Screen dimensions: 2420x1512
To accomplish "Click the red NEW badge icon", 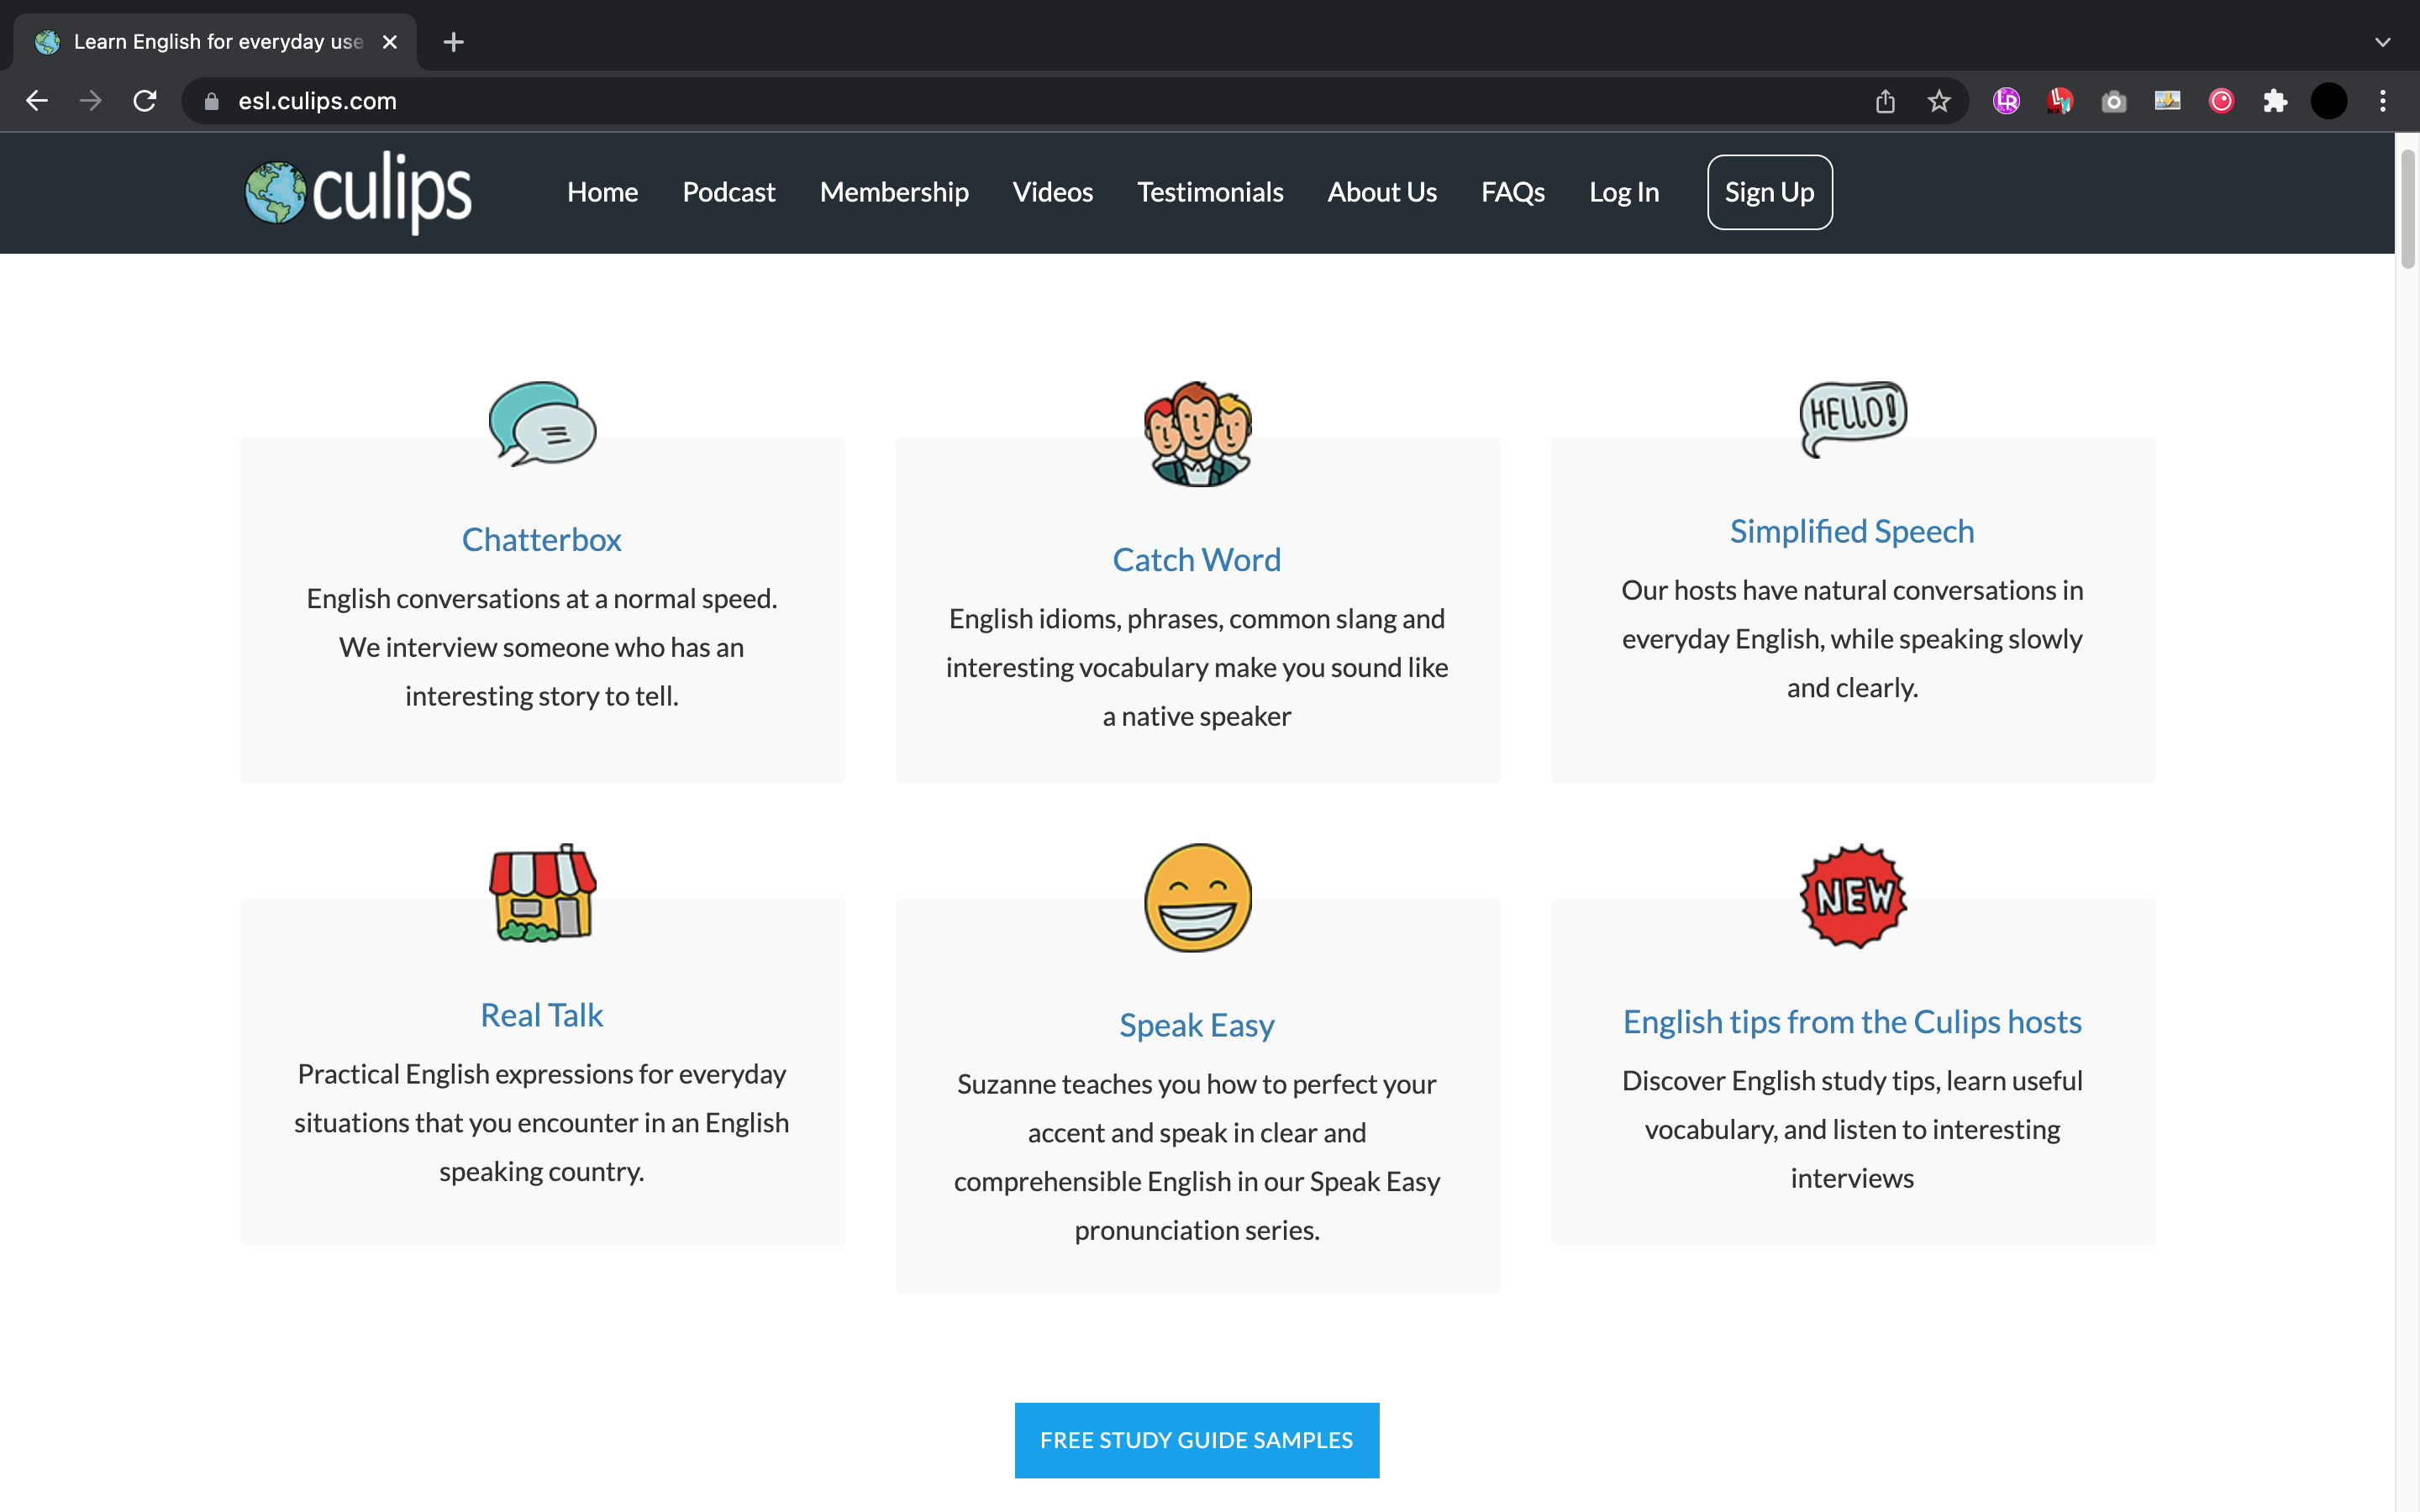I will [1852, 896].
